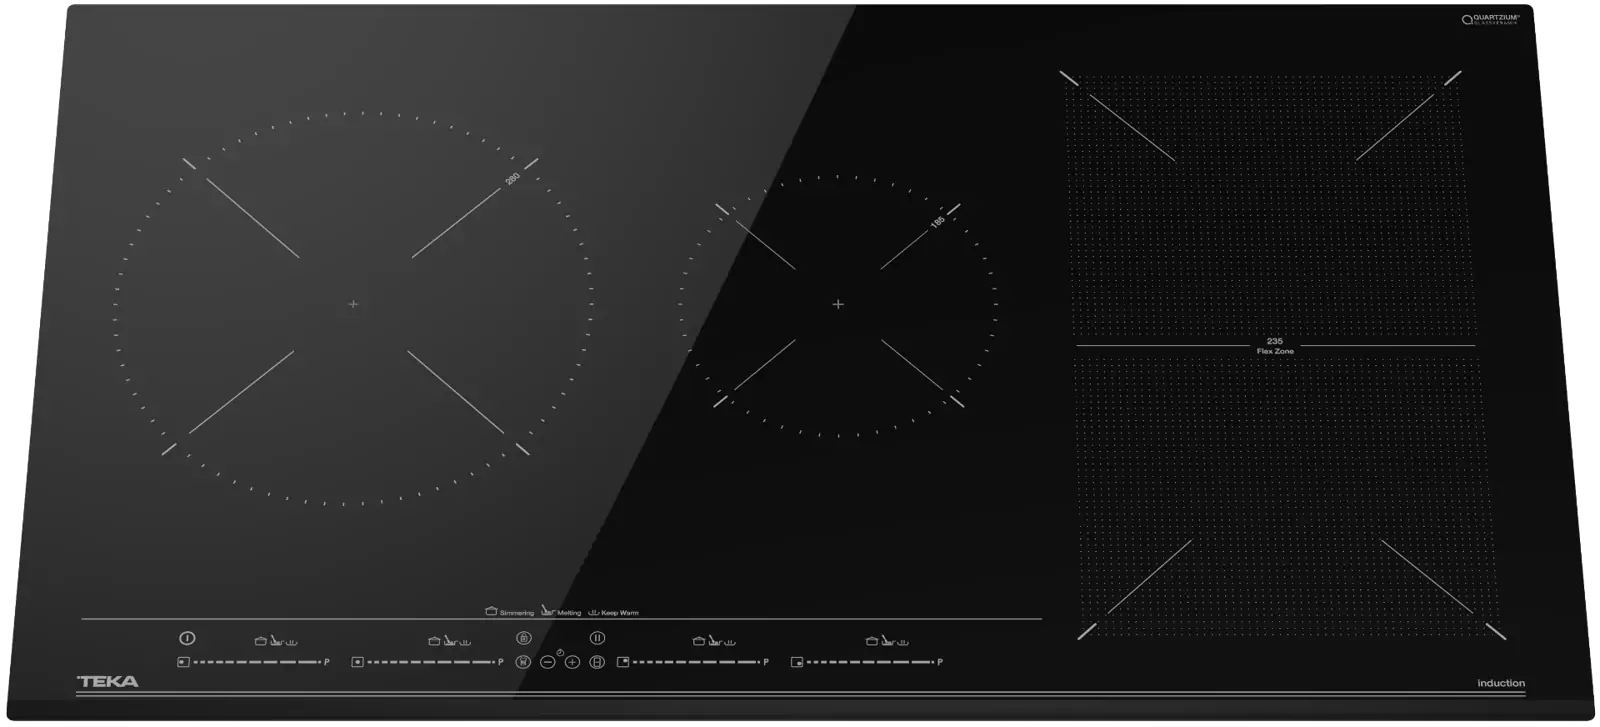Tap the Keep Warm legend label
This screenshot has height=727, width=1600.
point(620,613)
